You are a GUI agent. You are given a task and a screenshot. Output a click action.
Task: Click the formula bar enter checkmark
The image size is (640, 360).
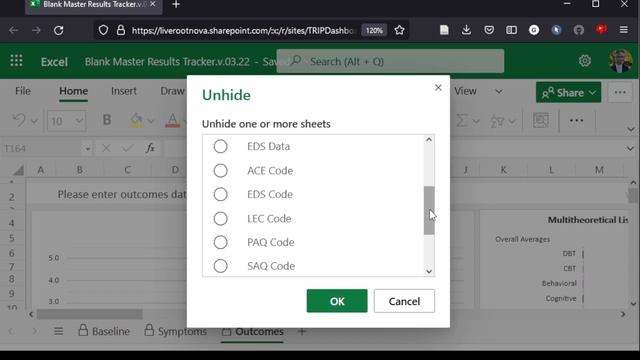[x=128, y=148]
